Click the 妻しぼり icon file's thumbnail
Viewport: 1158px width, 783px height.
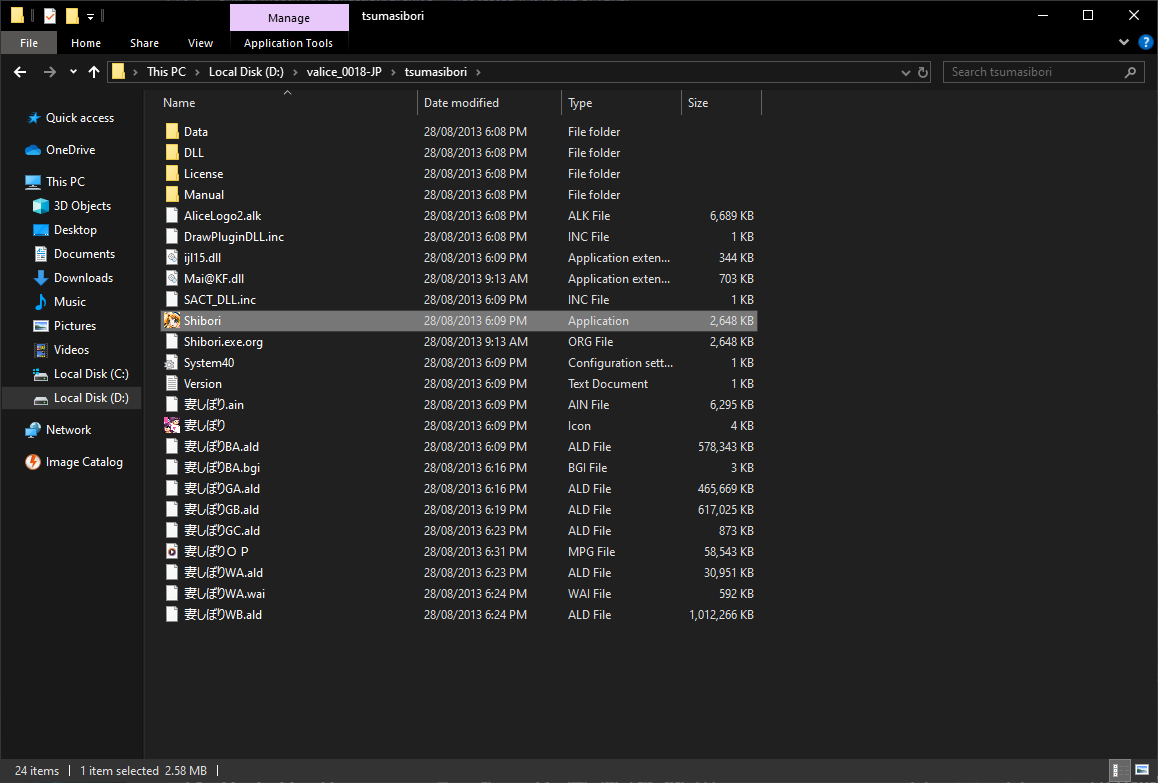171,425
